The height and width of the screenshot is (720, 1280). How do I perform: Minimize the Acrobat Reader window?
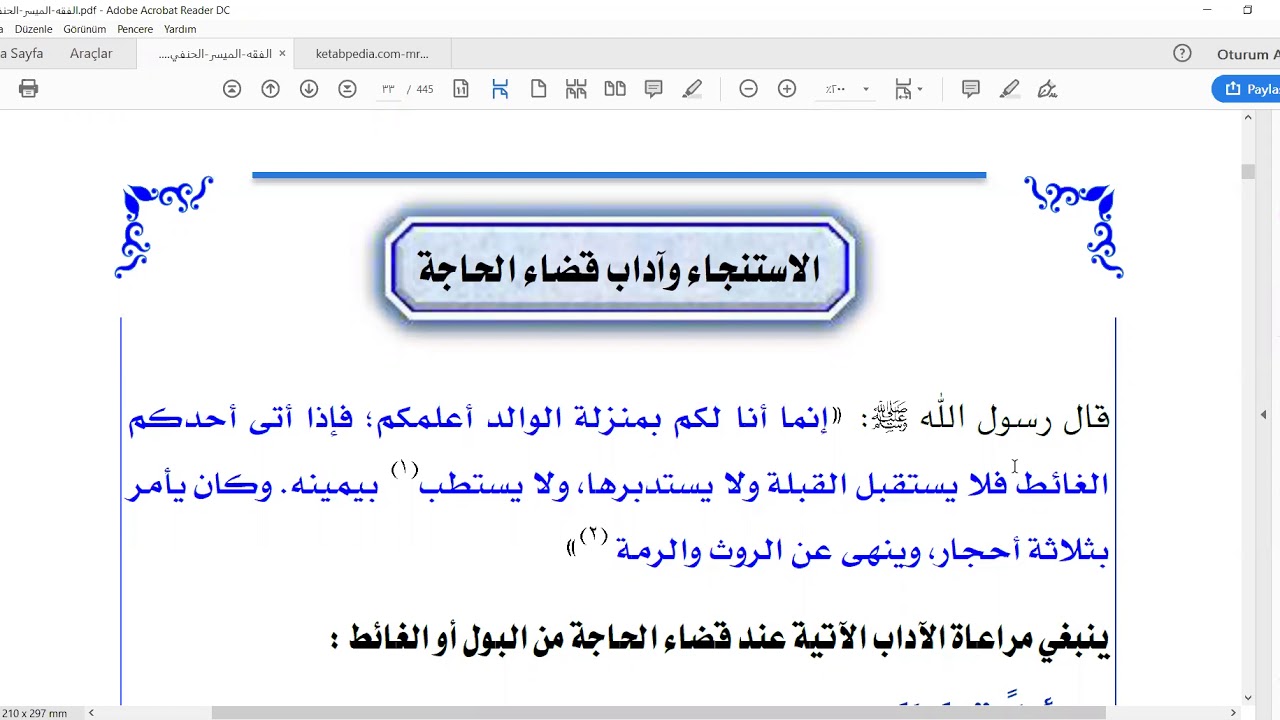[x=1207, y=10]
